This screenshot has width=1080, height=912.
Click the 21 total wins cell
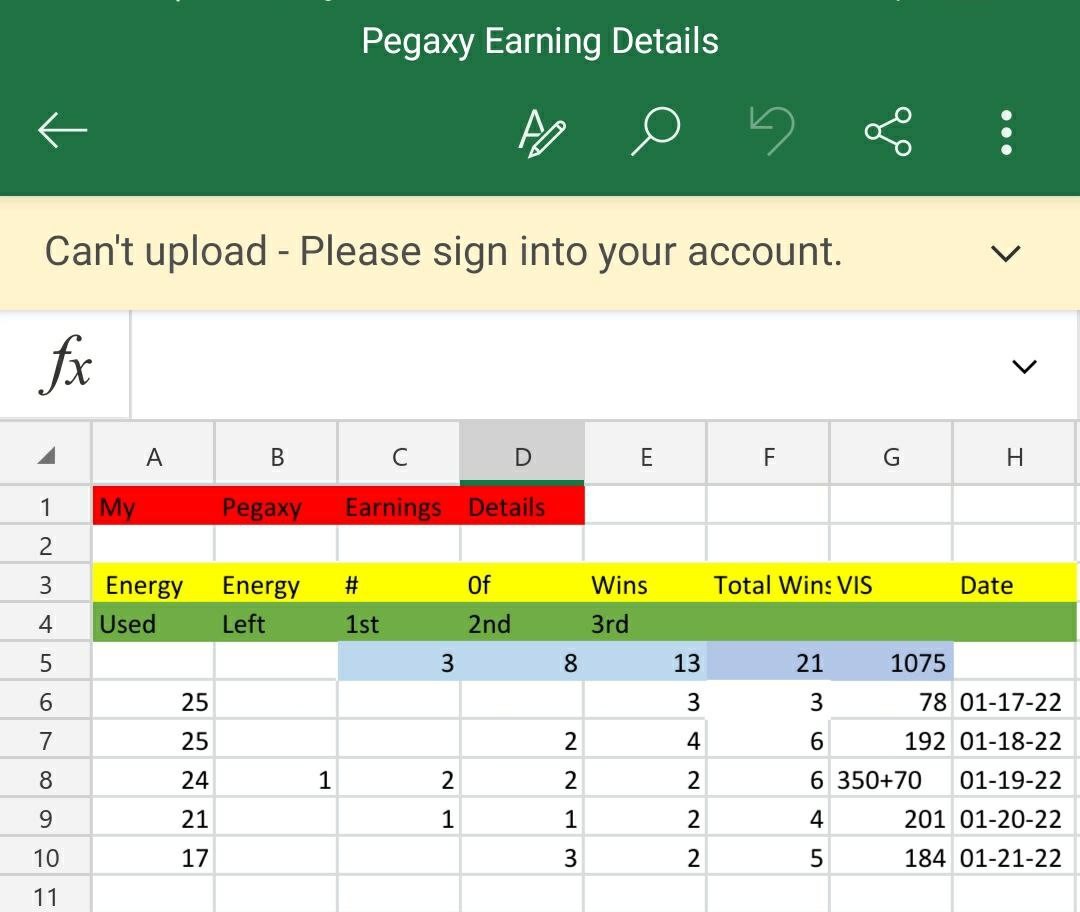click(769, 662)
